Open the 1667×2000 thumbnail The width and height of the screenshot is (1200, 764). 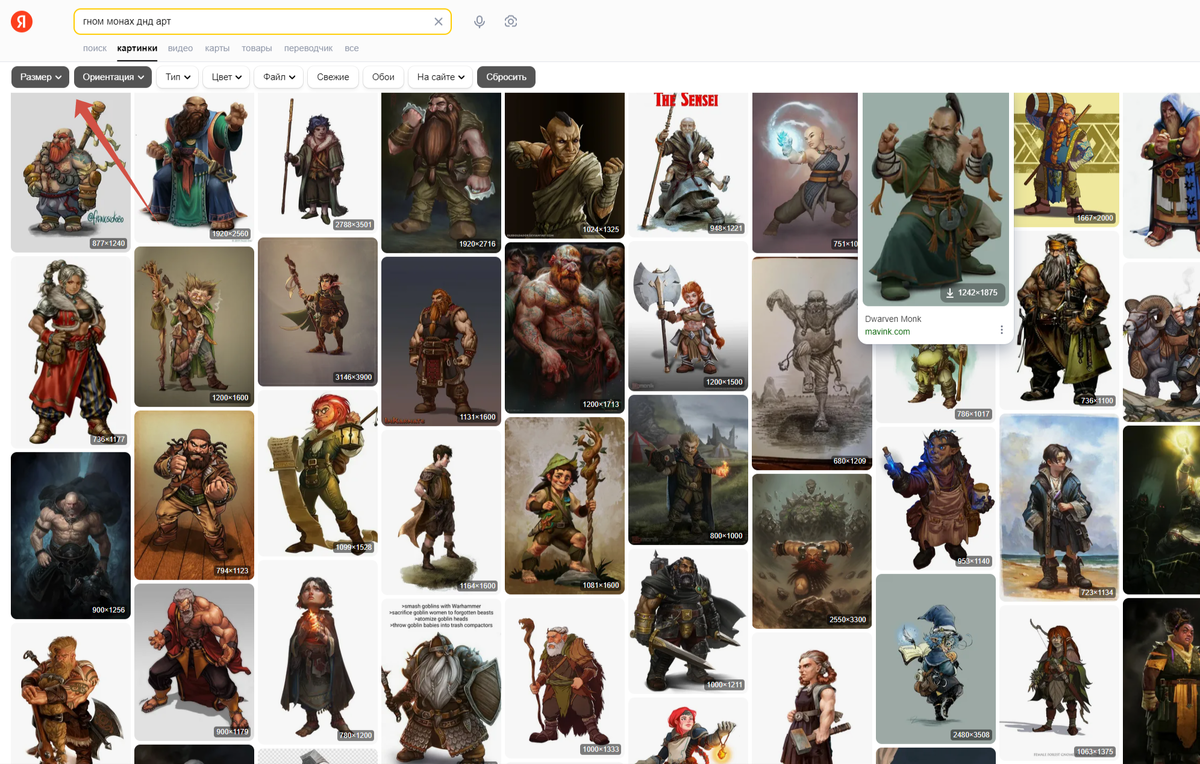[x=1066, y=160]
